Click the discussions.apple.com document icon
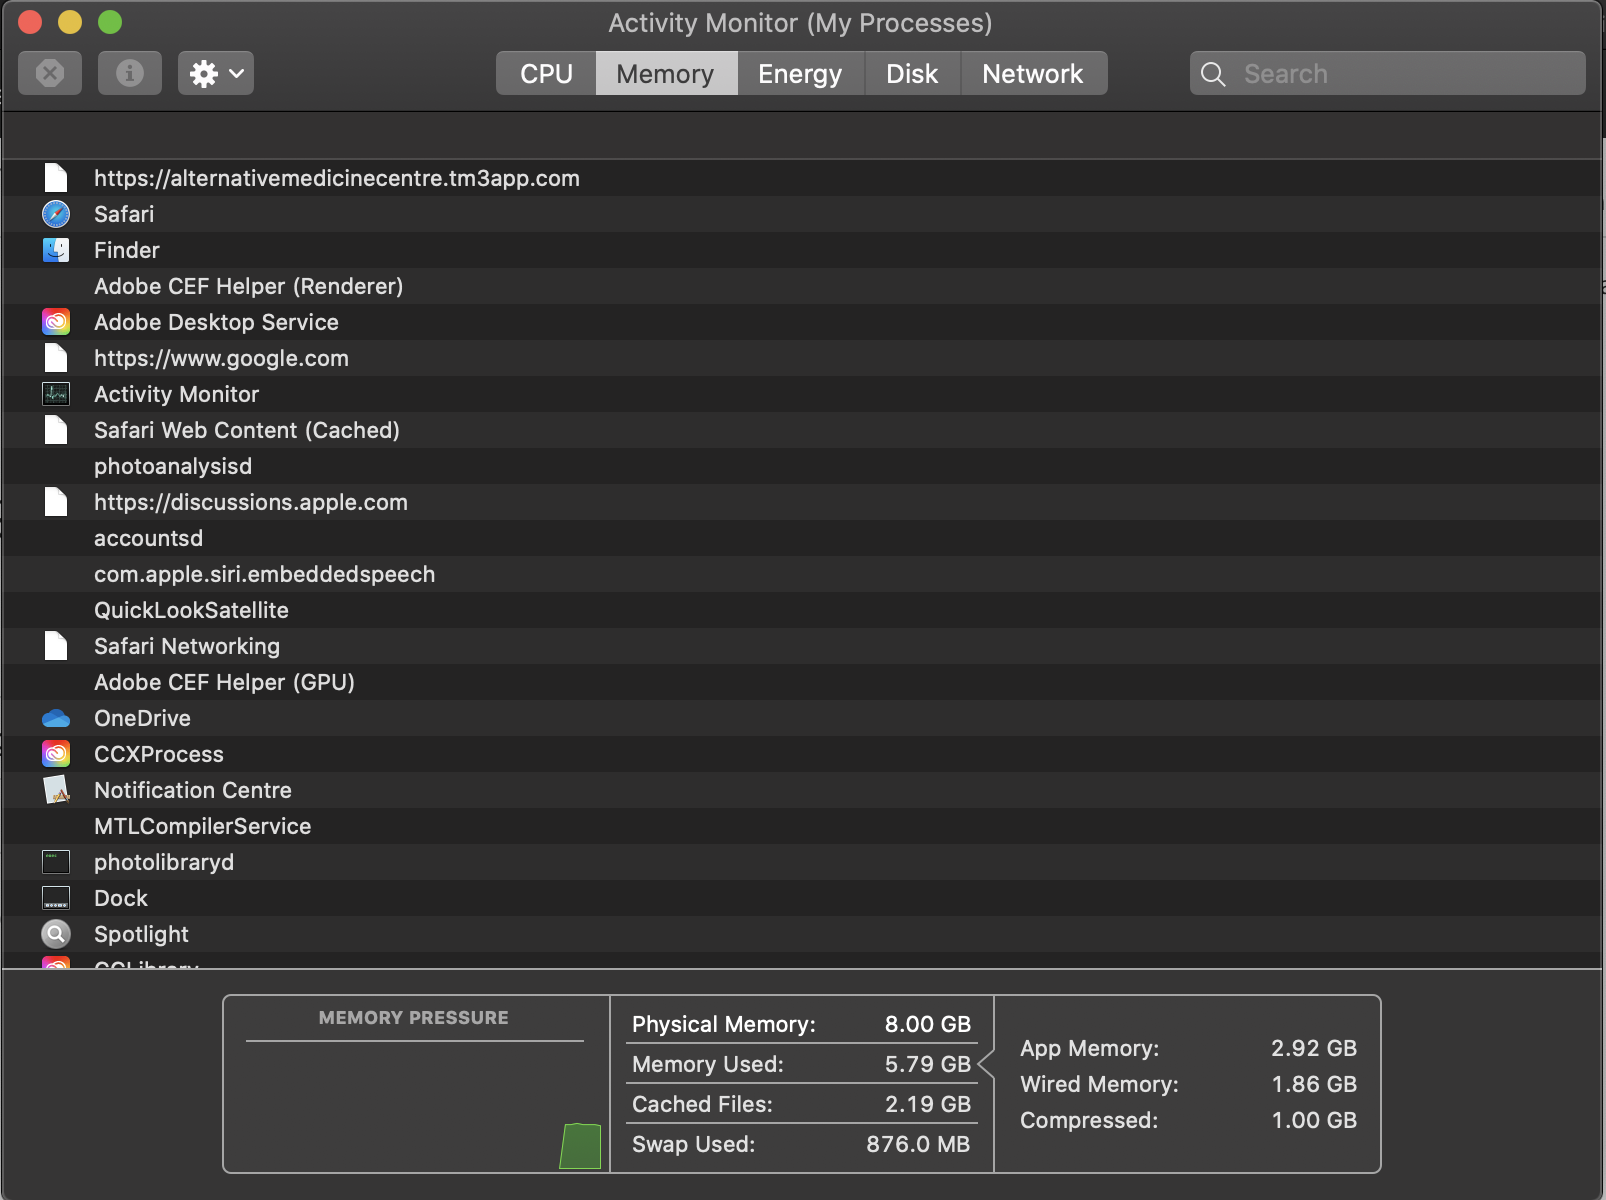 pyautogui.click(x=56, y=502)
